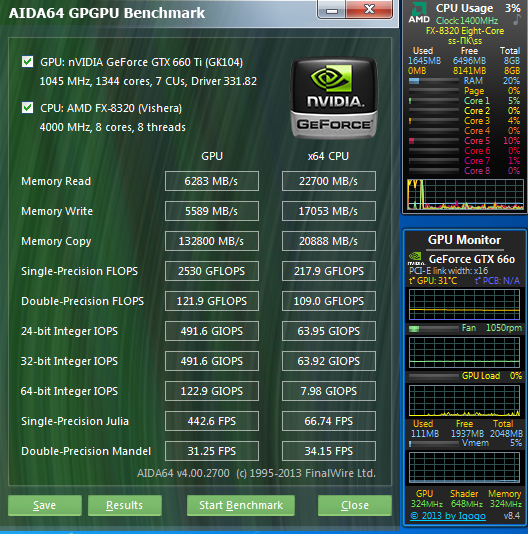Viewport: 528px width, 534px height.
Task: Uncheck the CPU AMD FX-8320 checkbox
Action: point(28,108)
